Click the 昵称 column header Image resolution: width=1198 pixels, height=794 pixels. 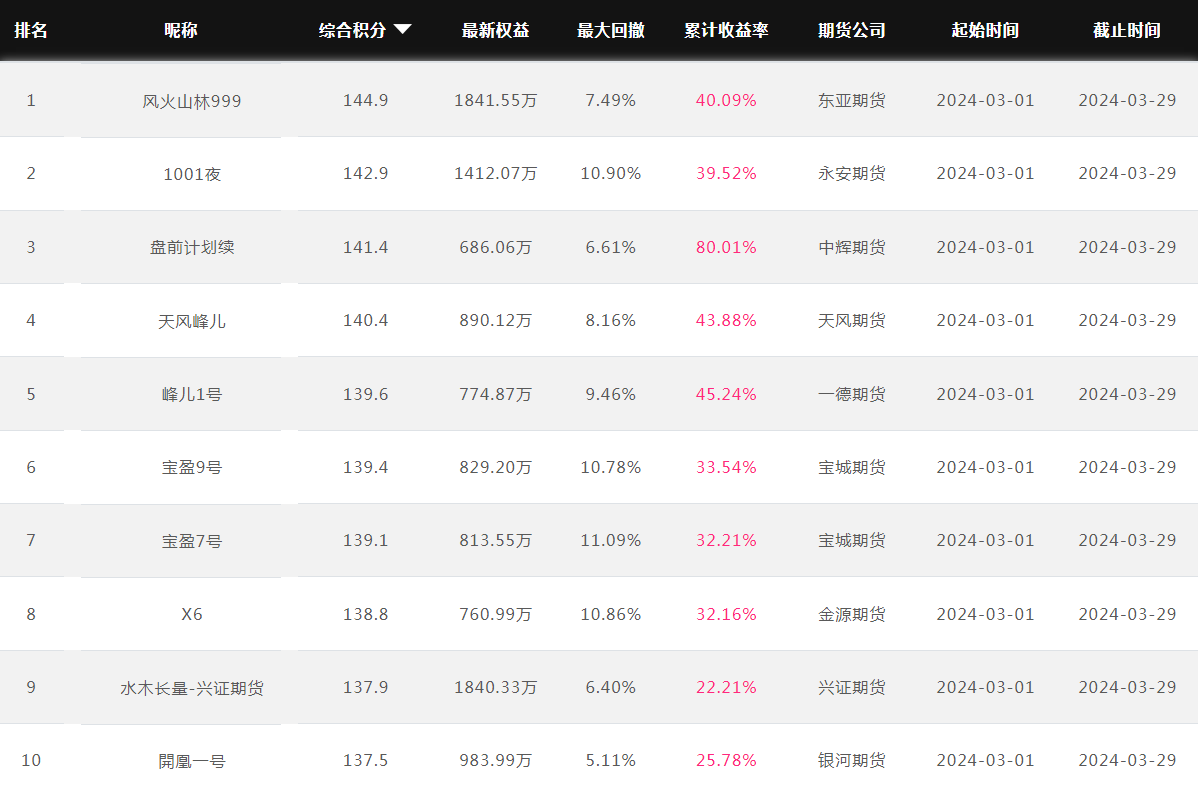[180, 30]
